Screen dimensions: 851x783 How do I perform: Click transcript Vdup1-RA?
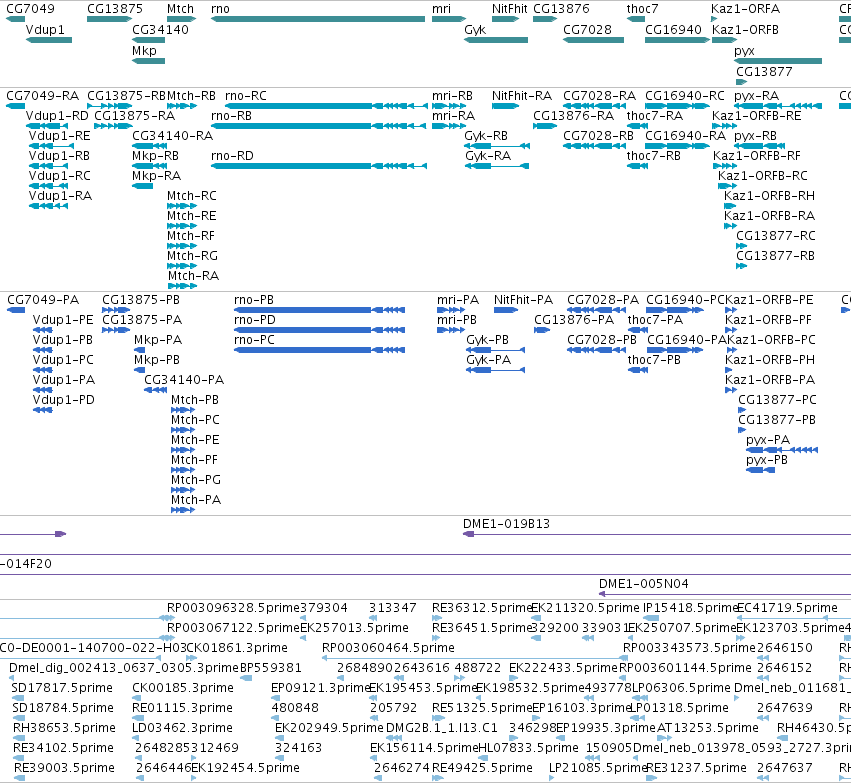pyautogui.click(x=48, y=206)
